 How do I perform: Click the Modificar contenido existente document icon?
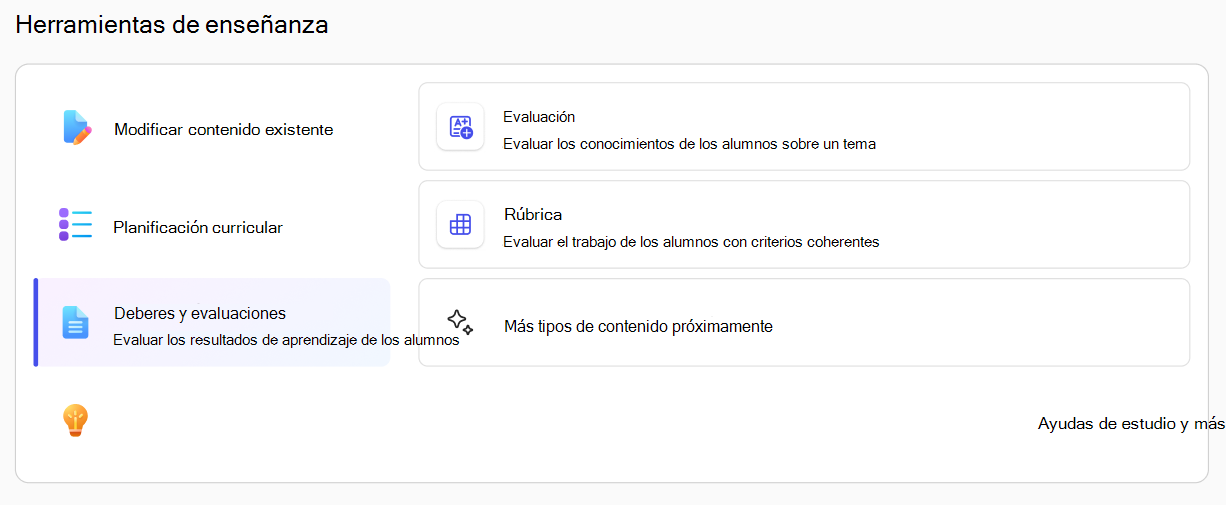[77, 128]
